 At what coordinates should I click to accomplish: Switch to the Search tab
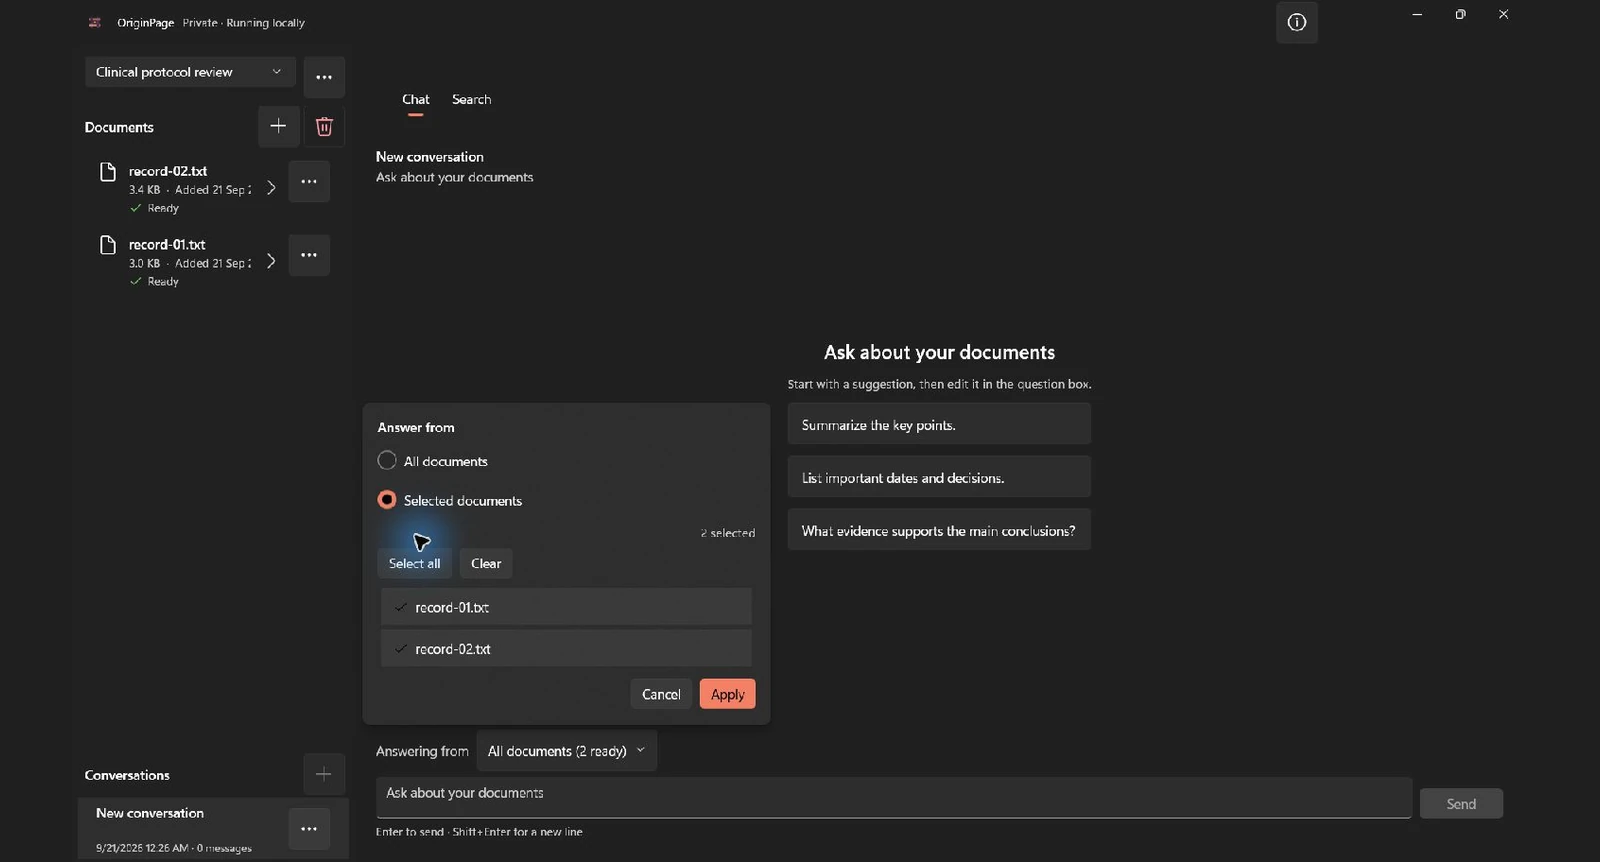point(471,99)
